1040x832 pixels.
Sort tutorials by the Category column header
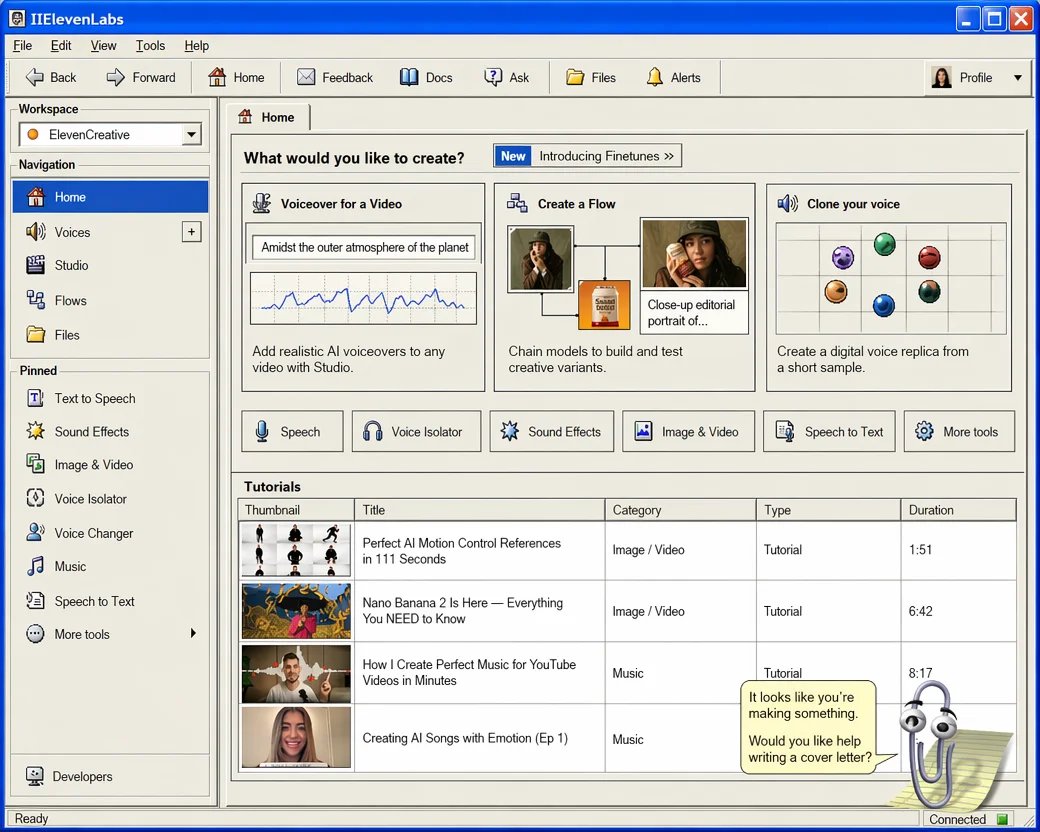[681, 510]
